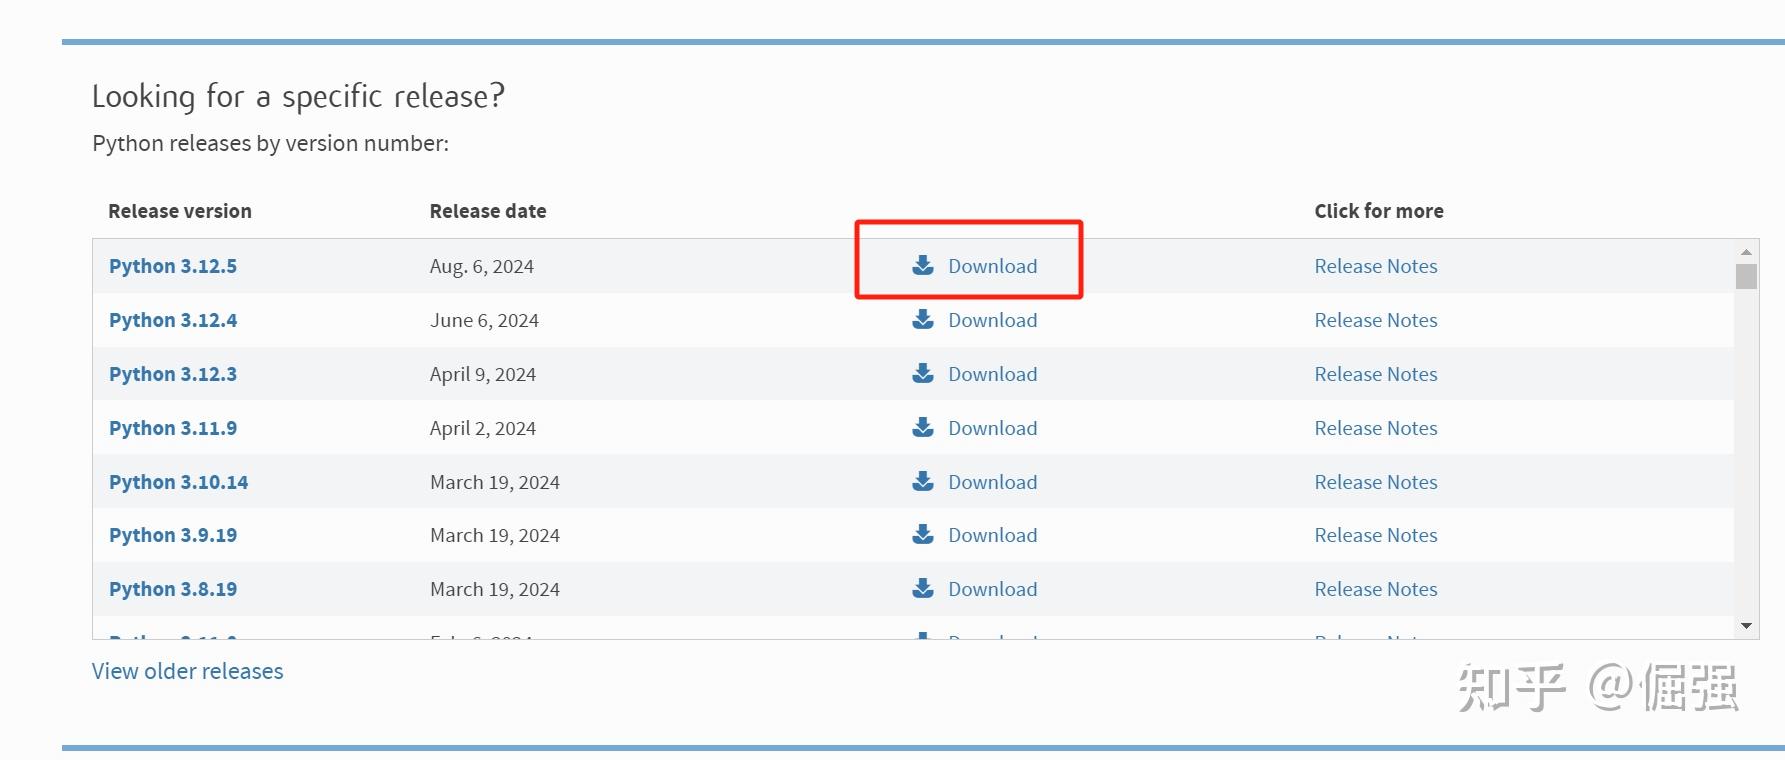Download Python 3.12.5 via its Download link
This screenshot has width=1785, height=760.
[993, 266]
